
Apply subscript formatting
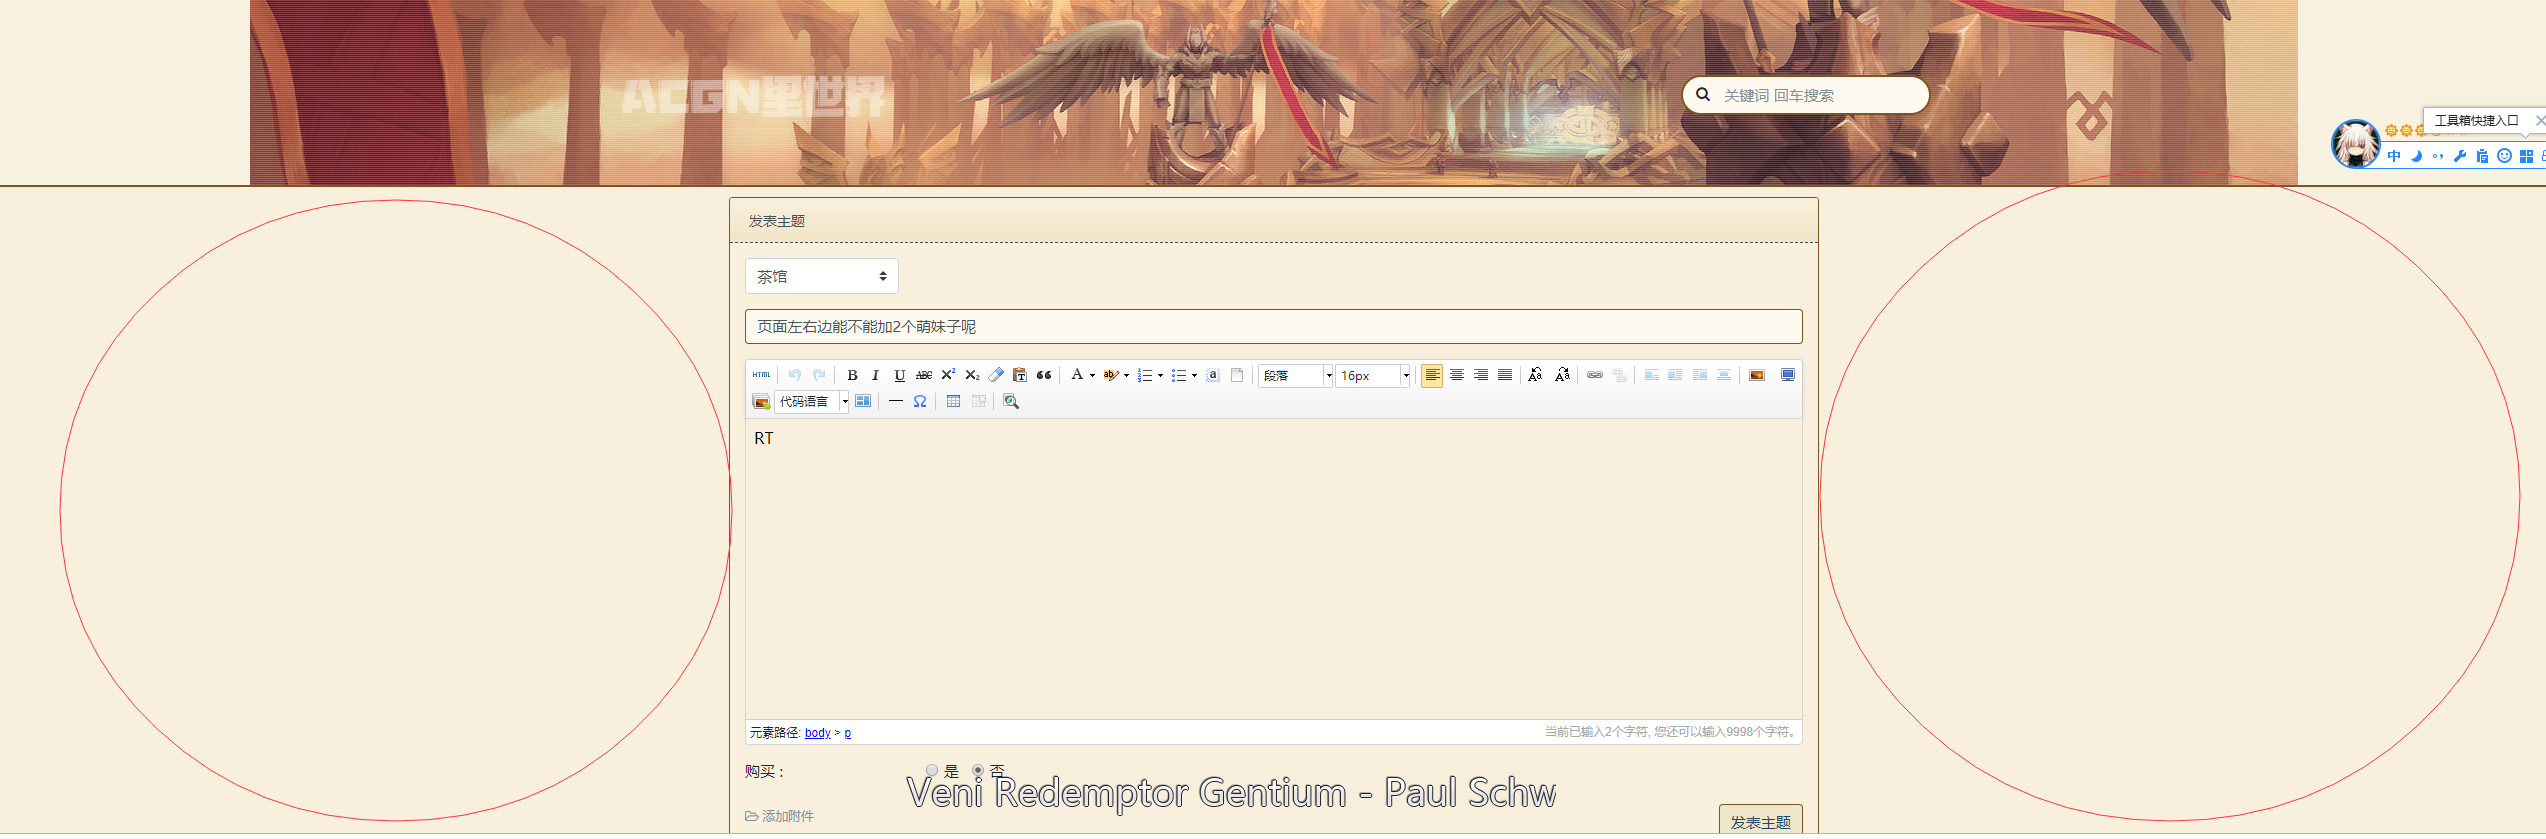(972, 375)
